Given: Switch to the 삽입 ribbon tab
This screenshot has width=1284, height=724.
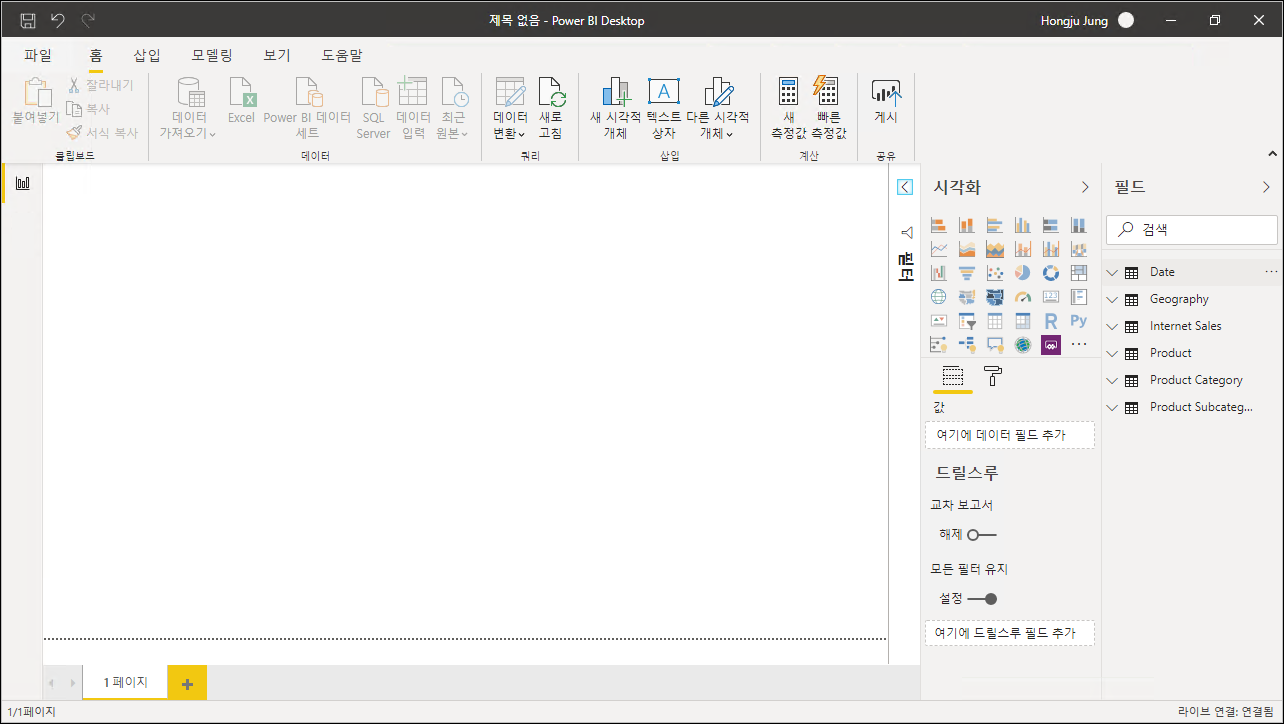Looking at the screenshot, I should [147, 55].
